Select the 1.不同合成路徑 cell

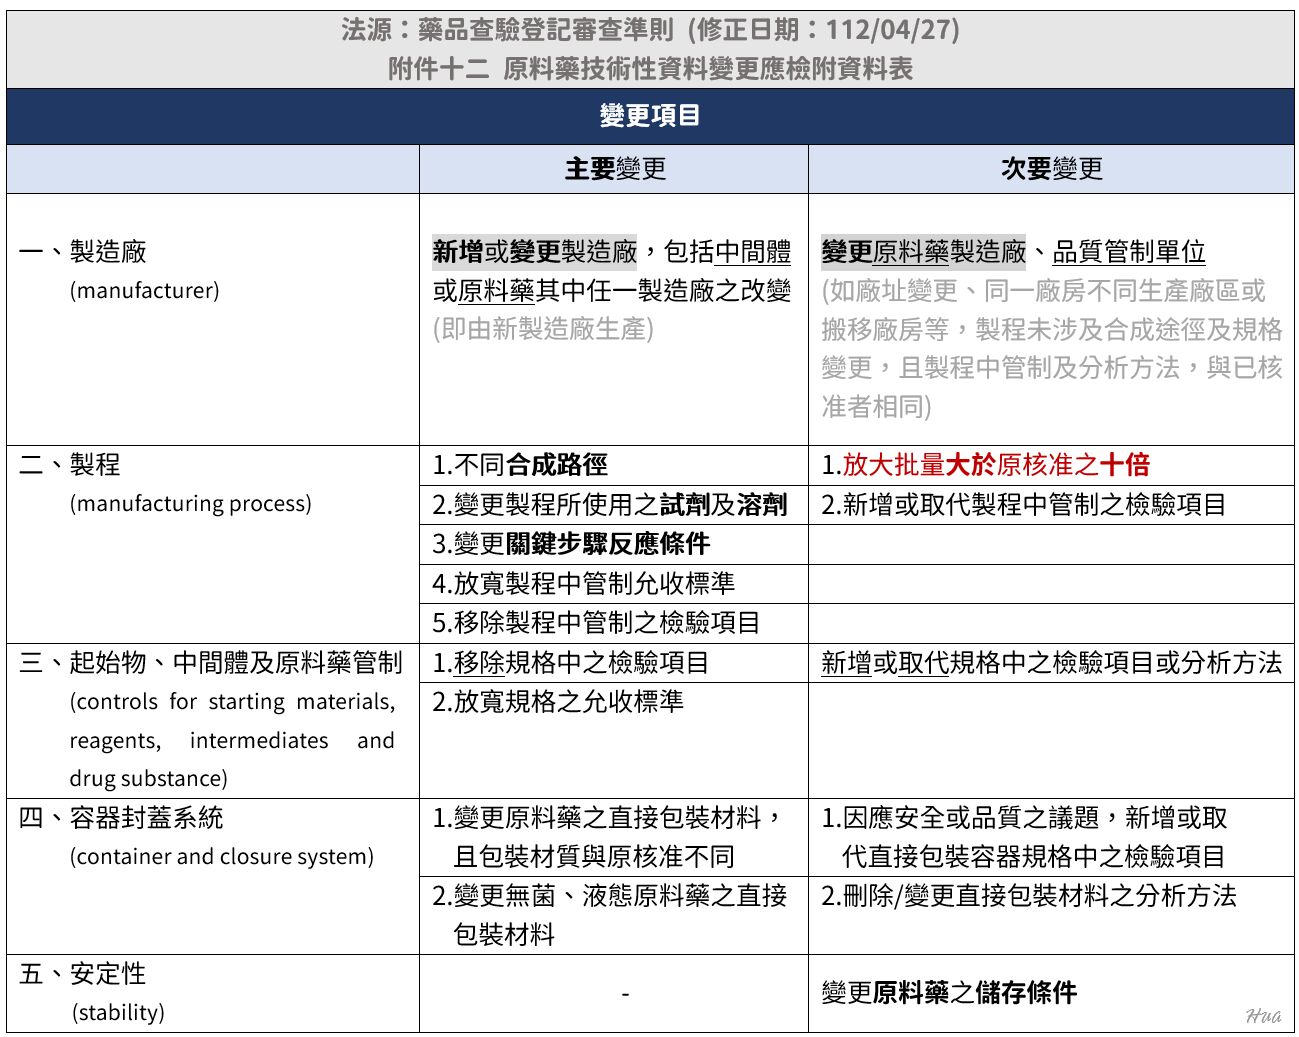[x=520, y=465]
